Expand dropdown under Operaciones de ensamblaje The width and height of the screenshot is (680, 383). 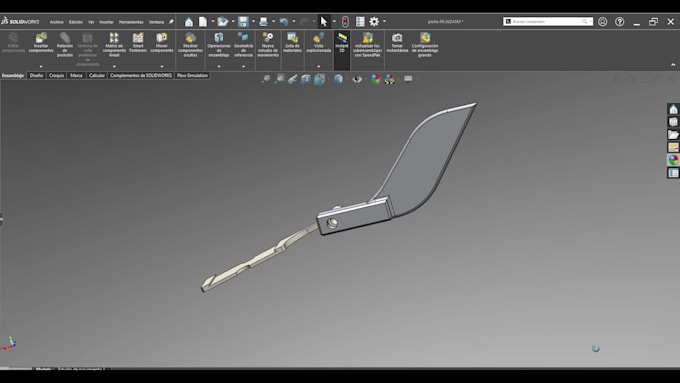[219, 66]
